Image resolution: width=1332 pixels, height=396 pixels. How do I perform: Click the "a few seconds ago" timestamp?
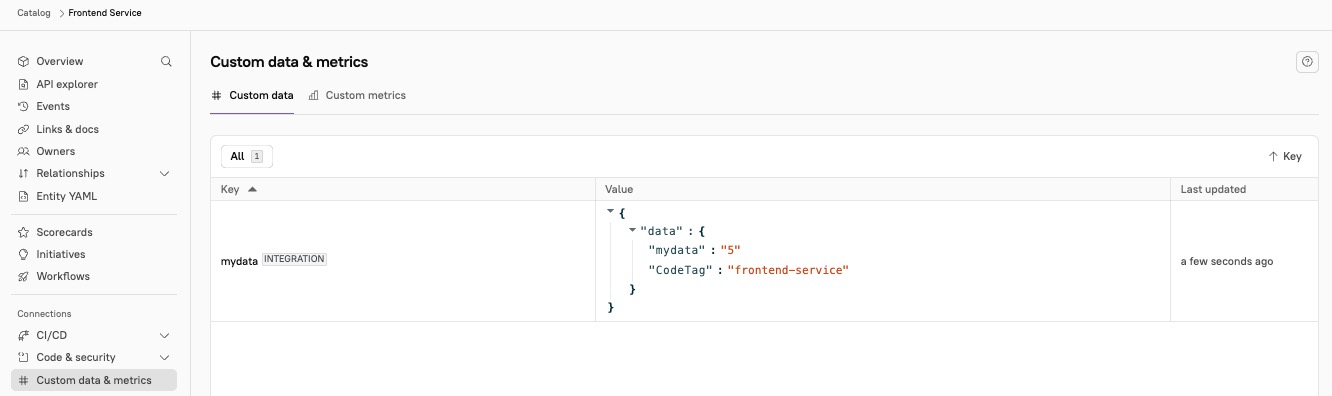[1227, 261]
